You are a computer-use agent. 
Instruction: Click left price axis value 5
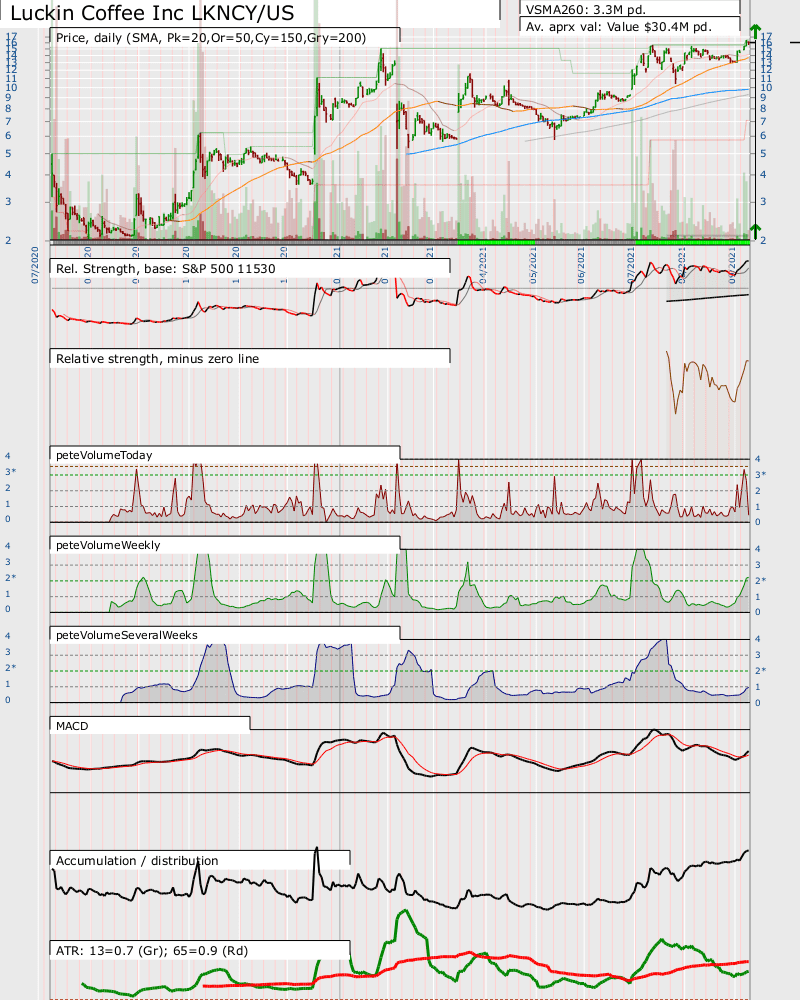click(8, 153)
